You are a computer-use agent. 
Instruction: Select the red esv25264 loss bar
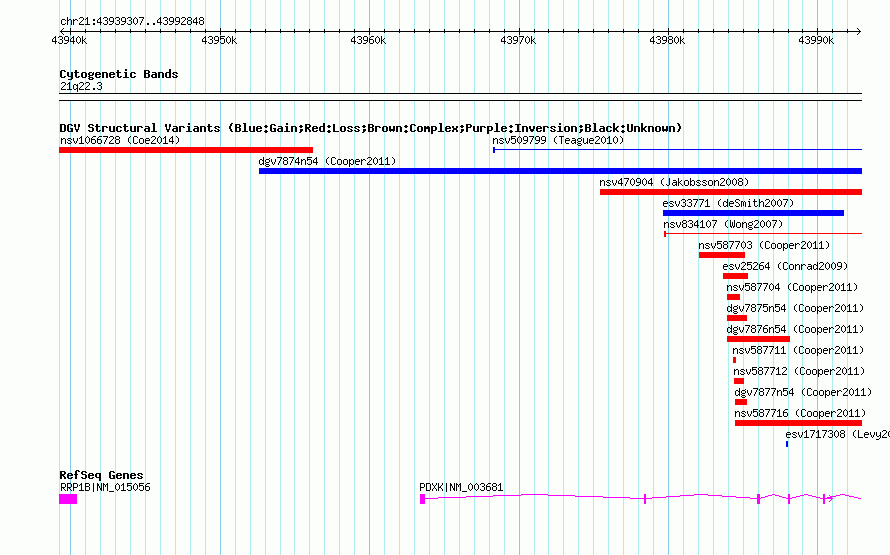click(x=735, y=276)
